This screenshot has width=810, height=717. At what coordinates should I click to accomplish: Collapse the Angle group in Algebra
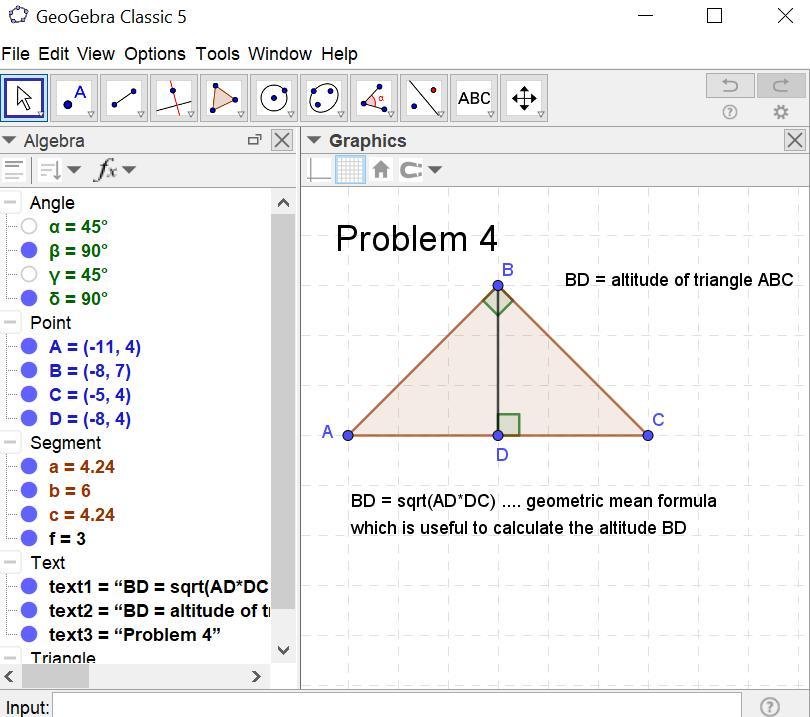point(10,203)
